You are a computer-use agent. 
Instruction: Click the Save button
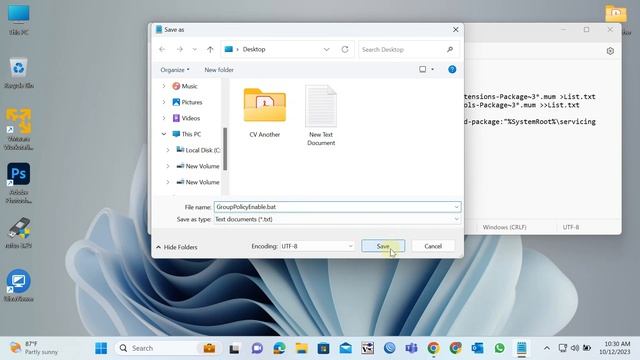(x=383, y=246)
